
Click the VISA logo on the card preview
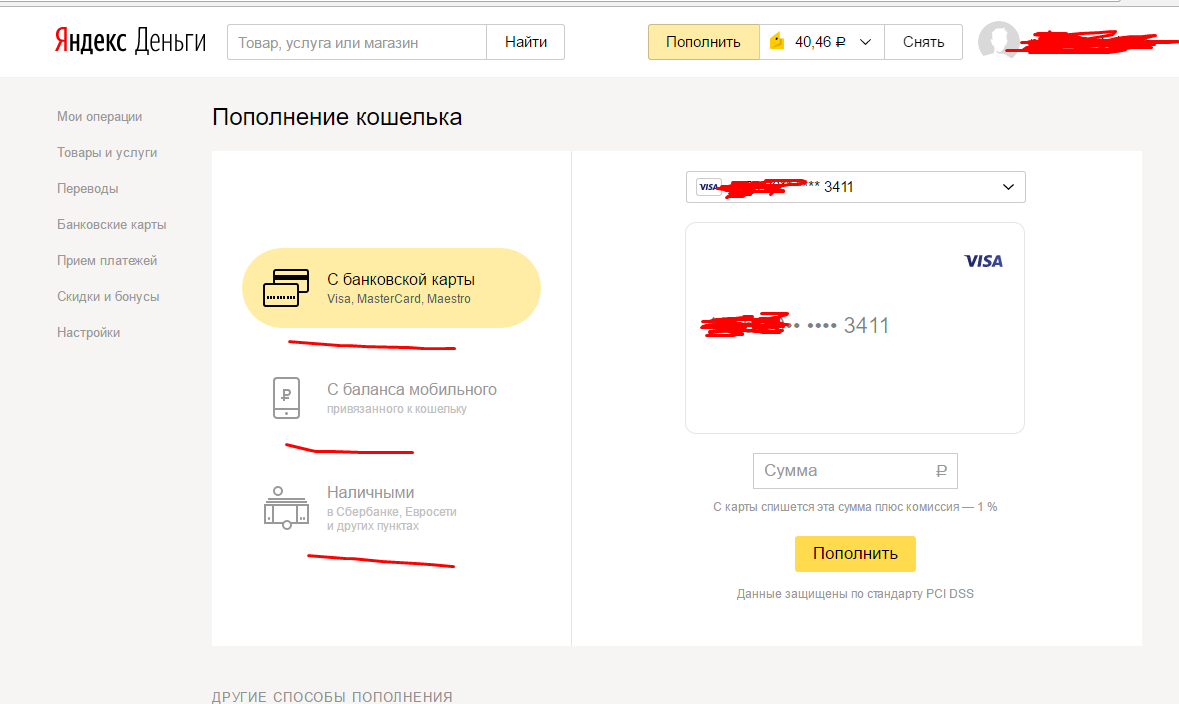(984, 261)
